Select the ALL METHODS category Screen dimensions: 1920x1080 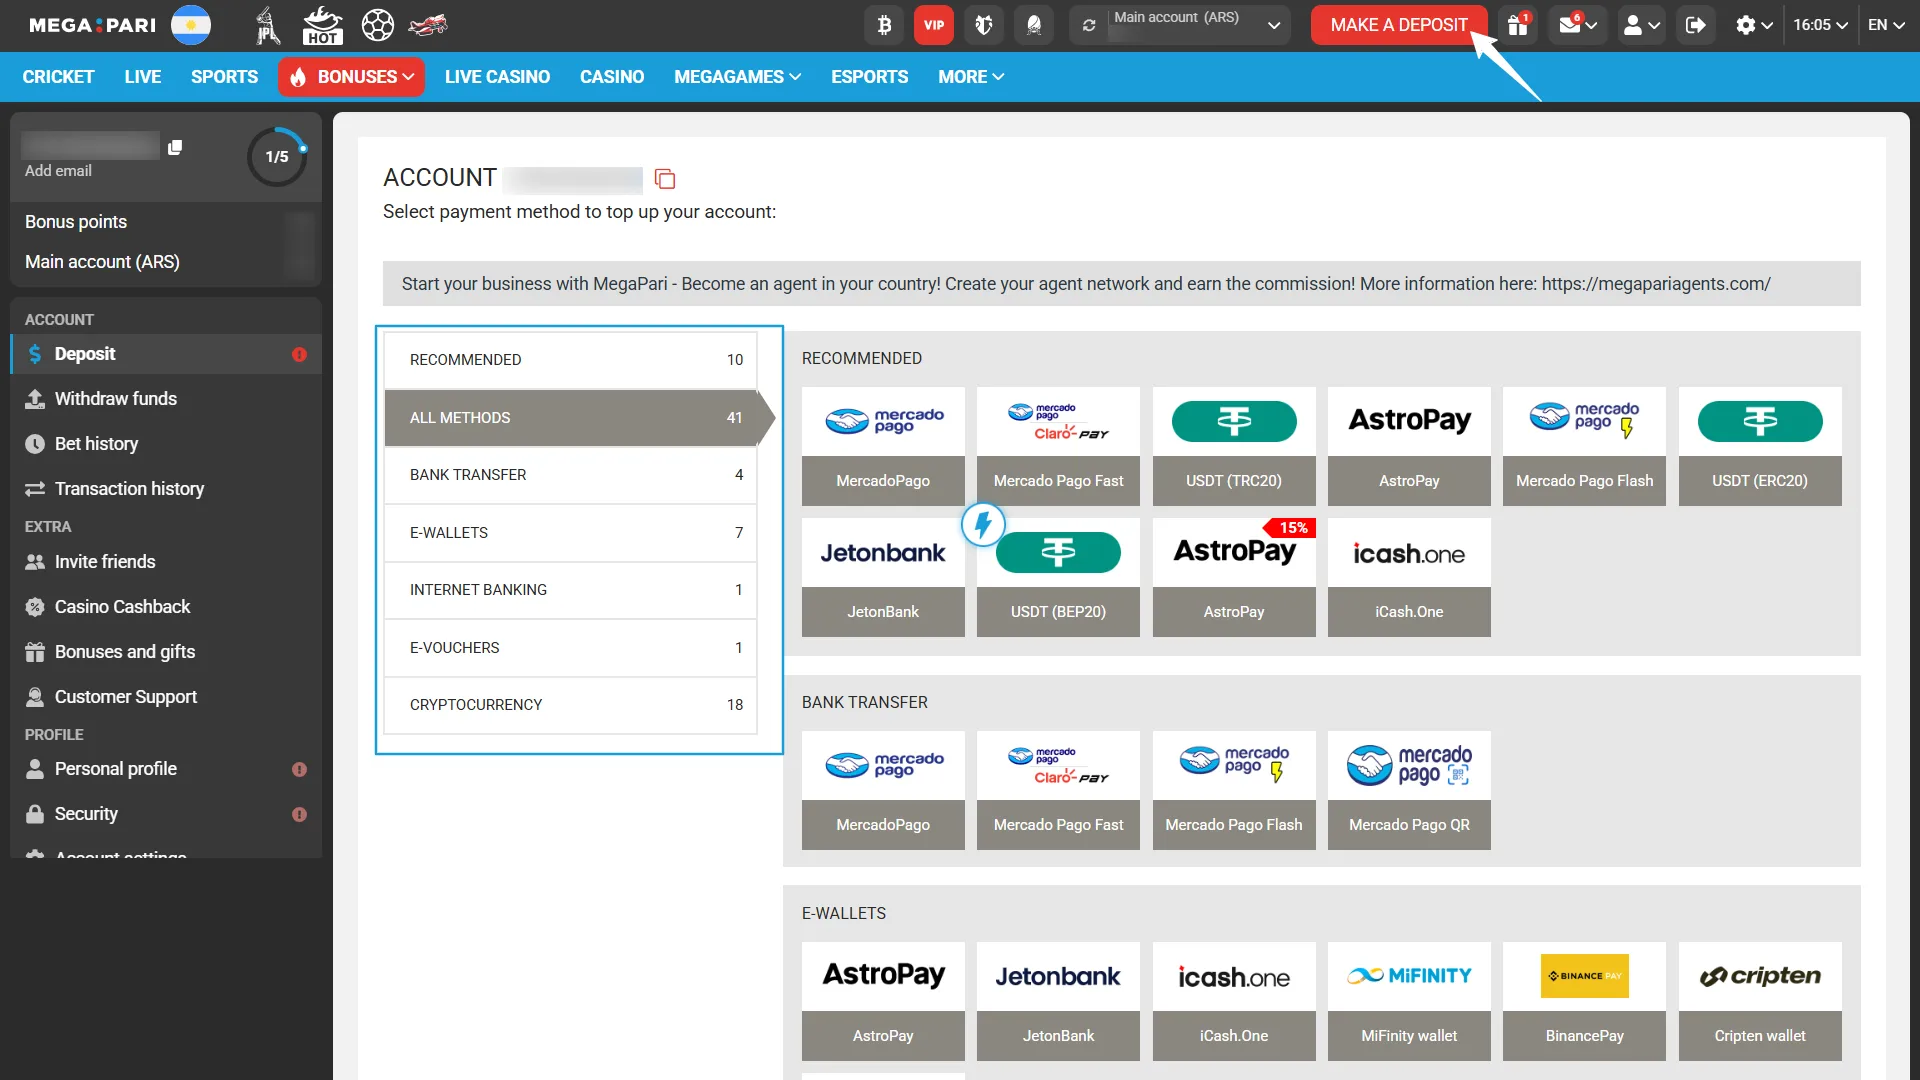pos(570,418)
